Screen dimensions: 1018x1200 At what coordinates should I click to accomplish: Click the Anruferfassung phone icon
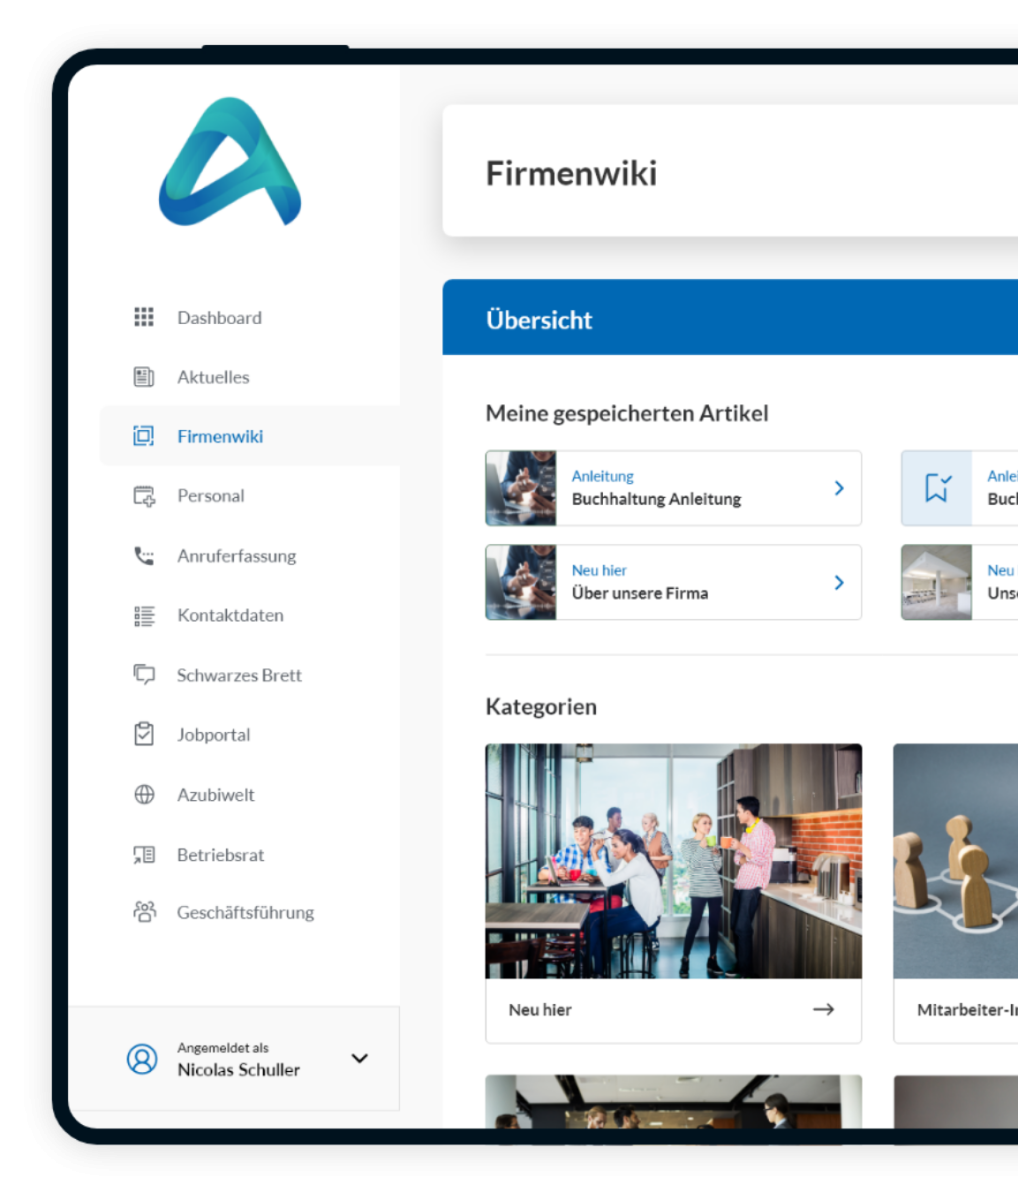click(144, 556)
